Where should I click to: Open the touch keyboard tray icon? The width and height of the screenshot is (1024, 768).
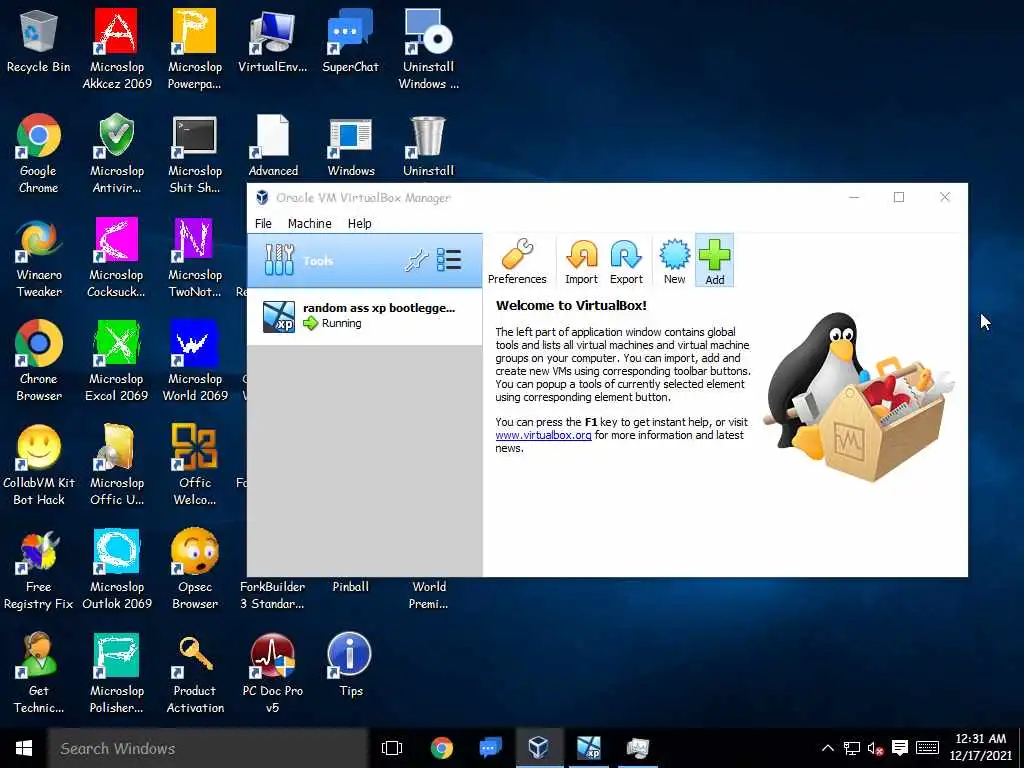click(x=927, y=748)
